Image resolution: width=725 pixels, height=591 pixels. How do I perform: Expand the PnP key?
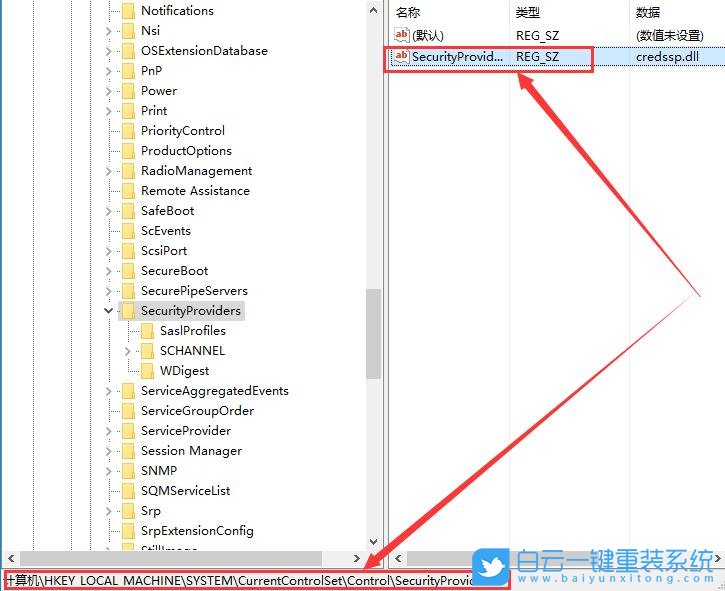pyautogui.click(x=108, y=71)
